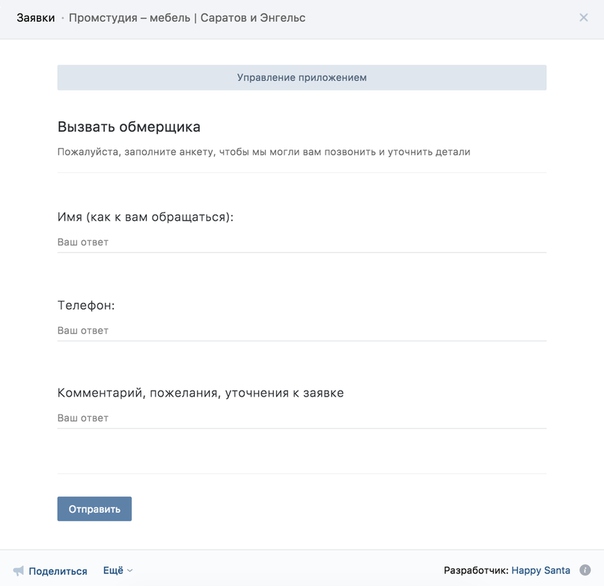Click the Телефон: label
The height and width of the screenshot is (586, 604).
86,305
